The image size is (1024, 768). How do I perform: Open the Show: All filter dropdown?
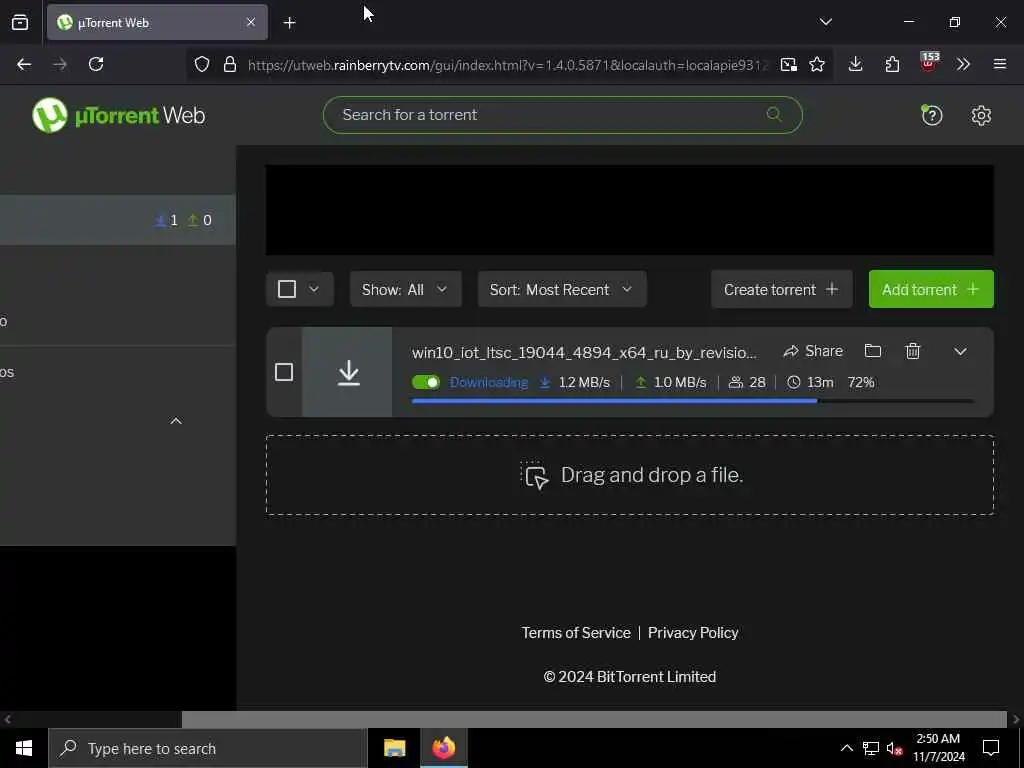[406, 289]
